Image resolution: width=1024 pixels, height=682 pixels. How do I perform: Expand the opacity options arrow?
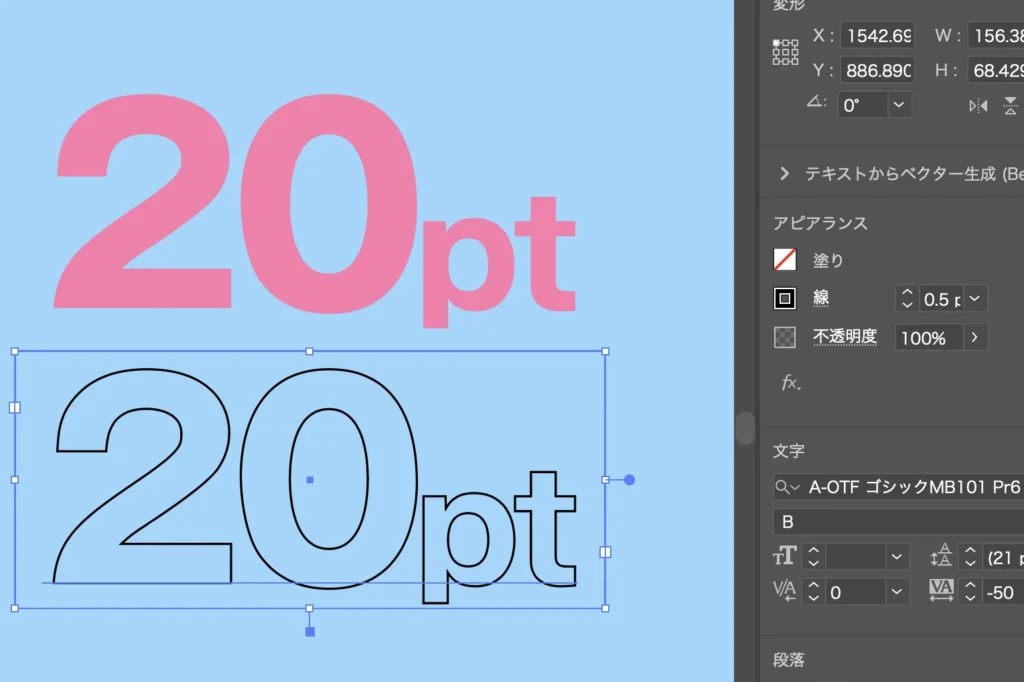click(974, 338)
